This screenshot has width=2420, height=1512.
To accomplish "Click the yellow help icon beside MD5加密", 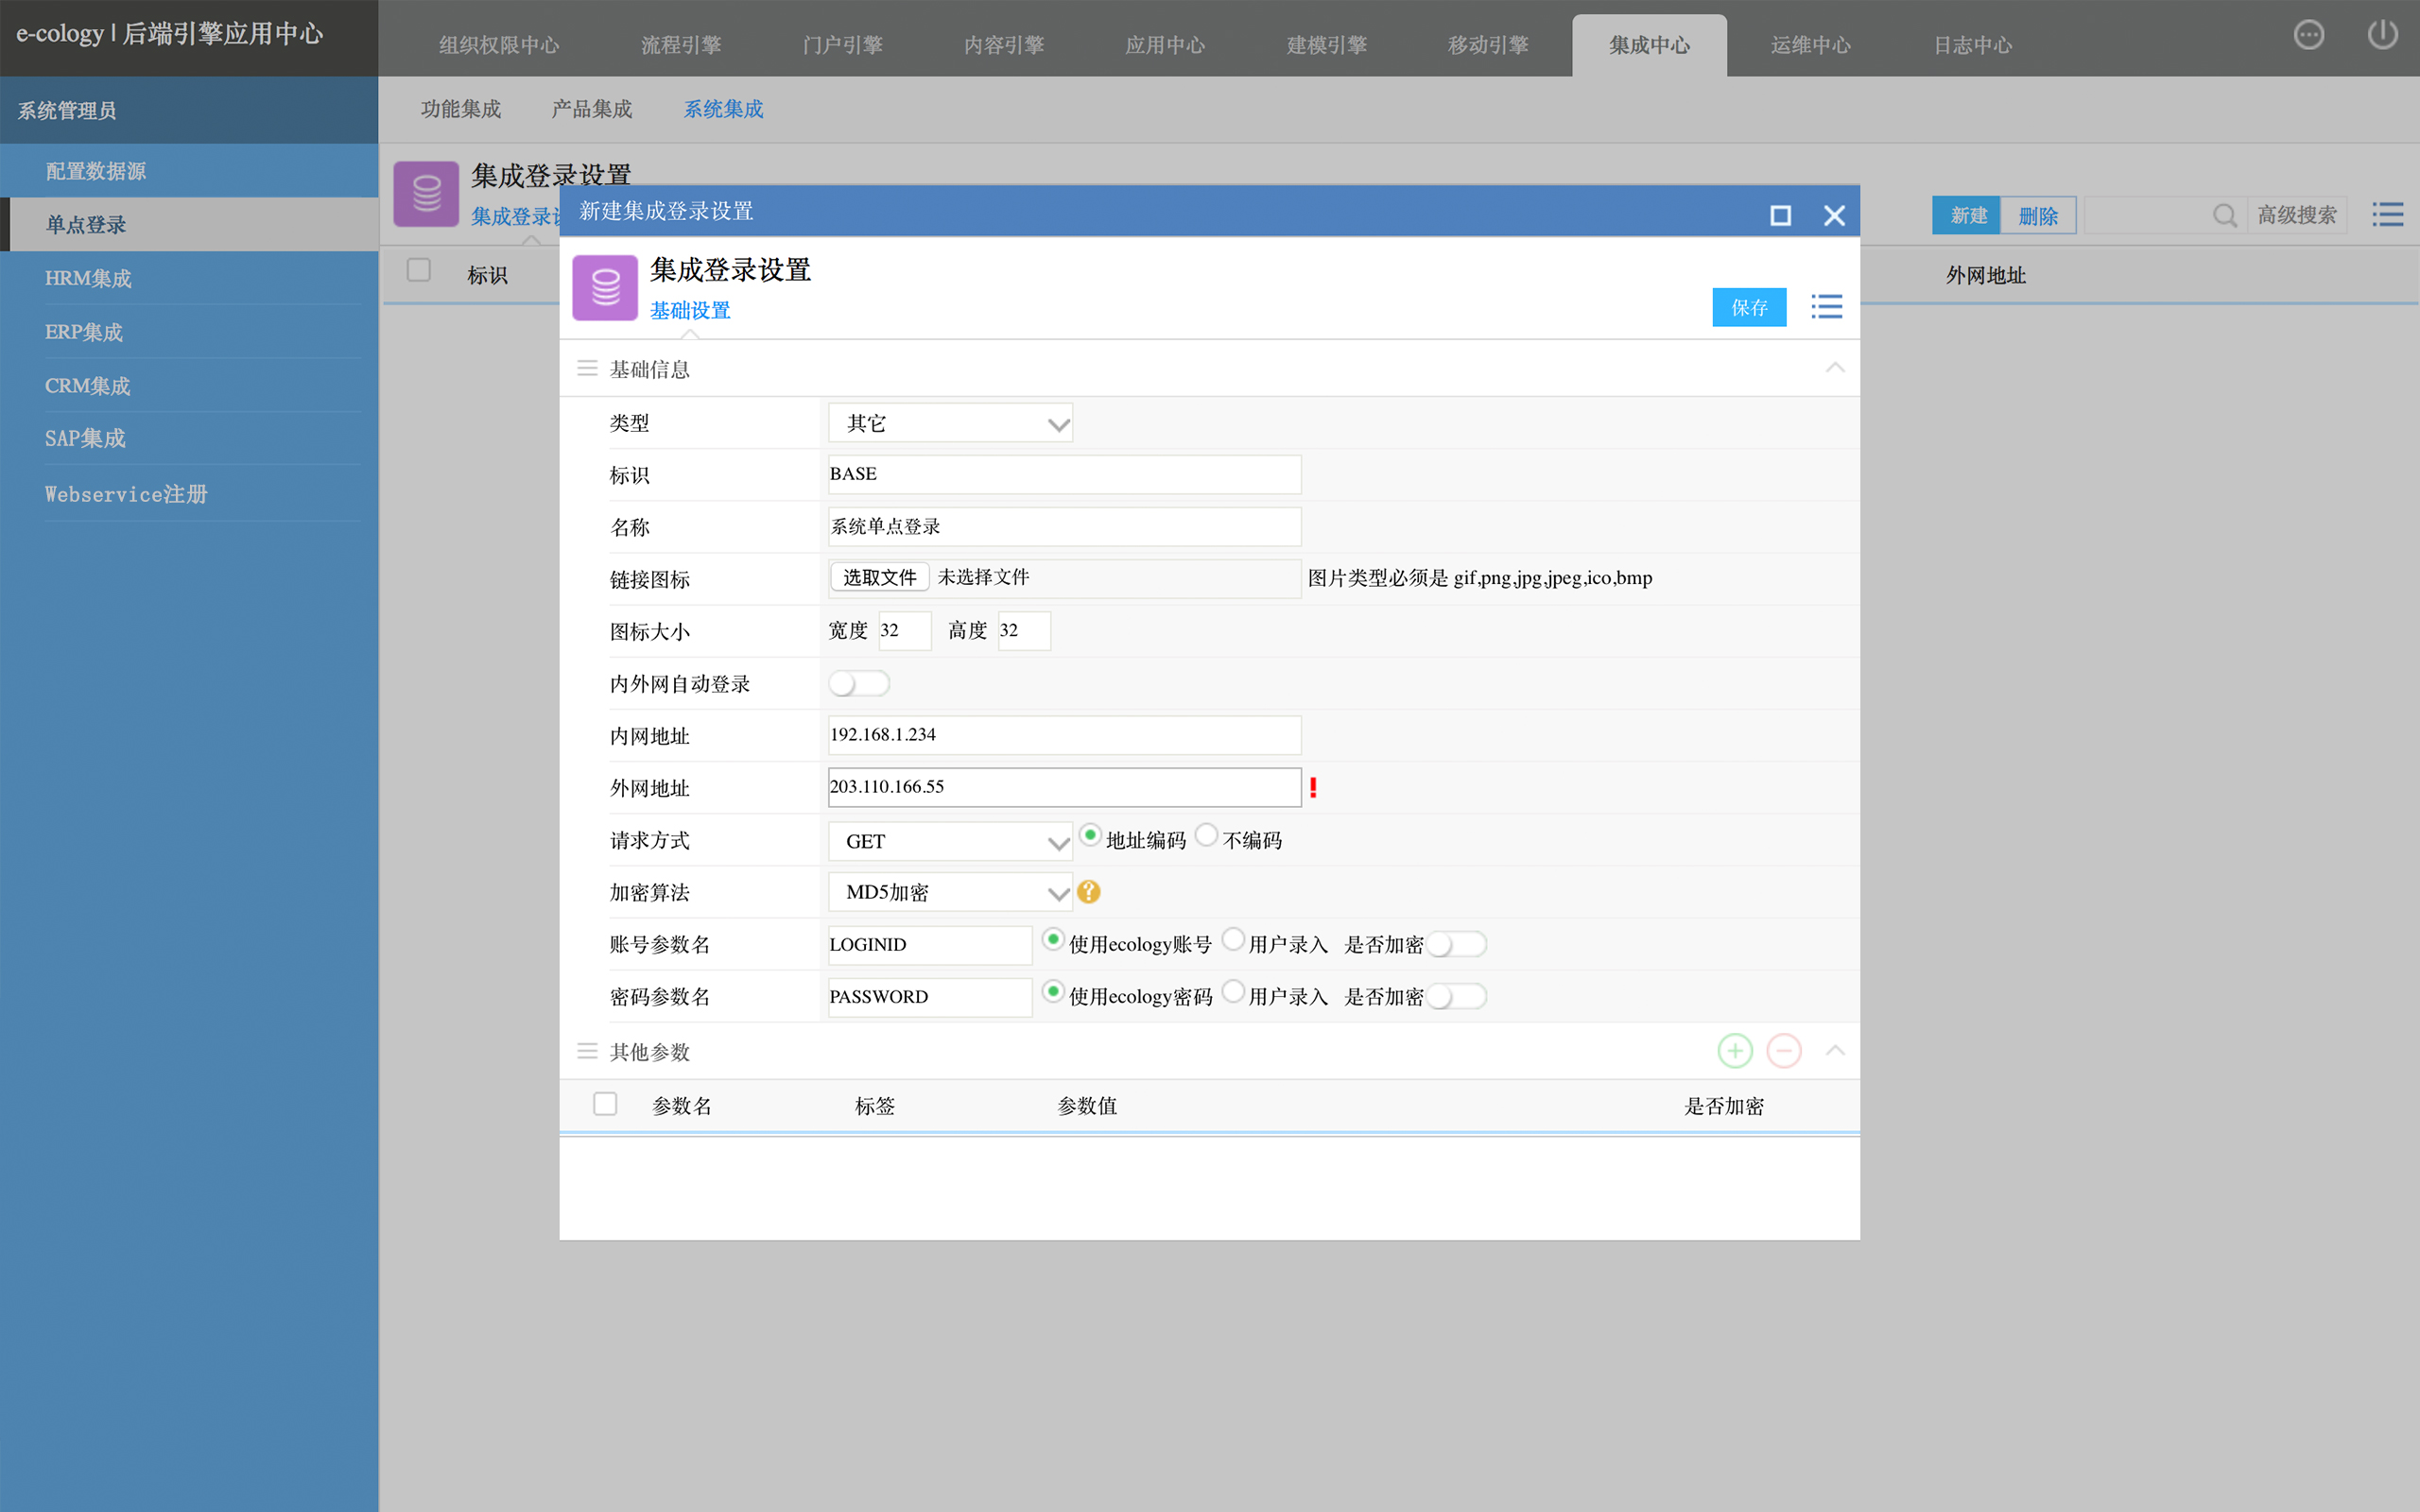I will 1089,892.
